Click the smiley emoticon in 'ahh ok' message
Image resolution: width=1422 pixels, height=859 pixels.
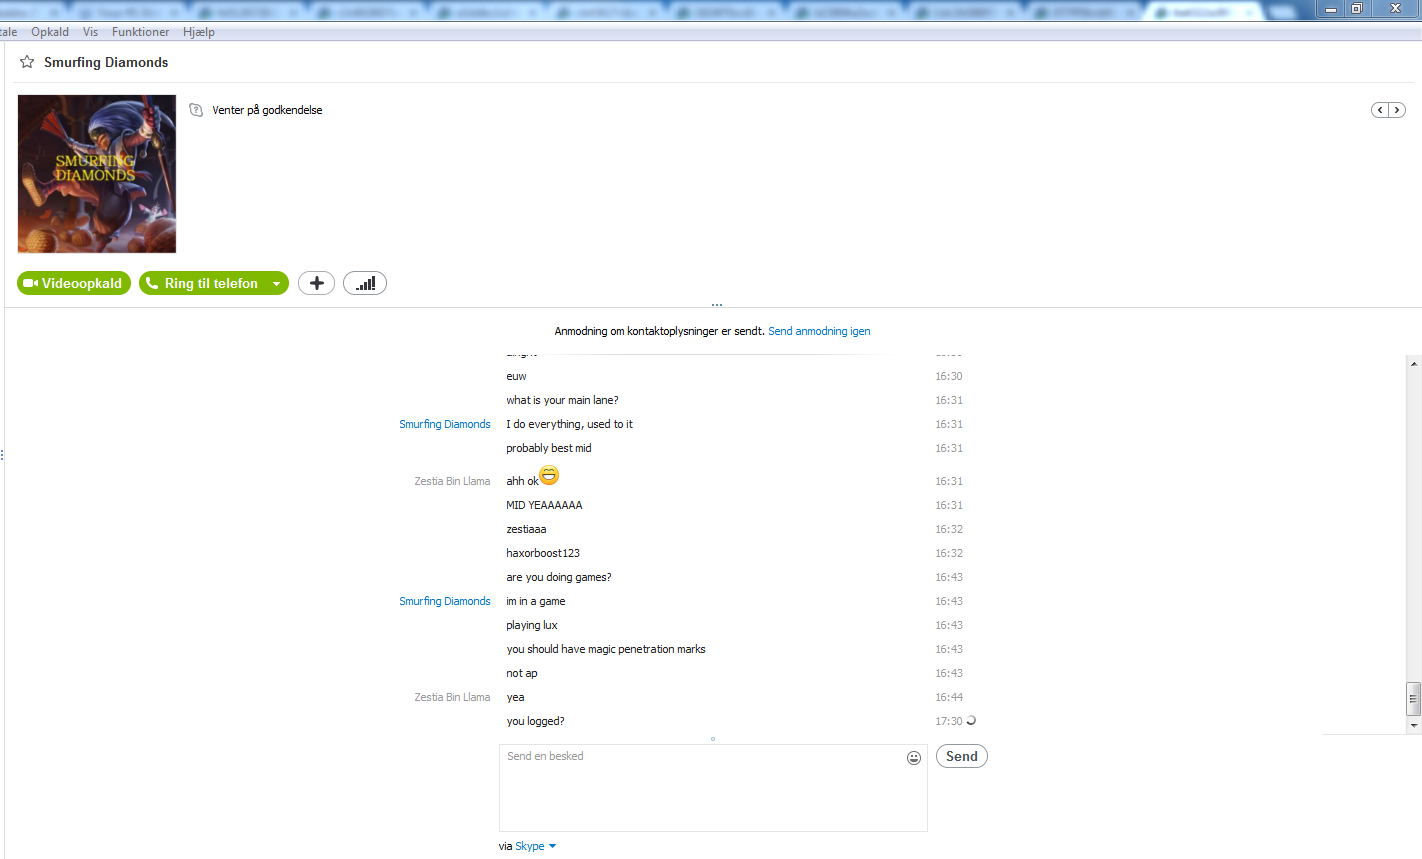549,475
